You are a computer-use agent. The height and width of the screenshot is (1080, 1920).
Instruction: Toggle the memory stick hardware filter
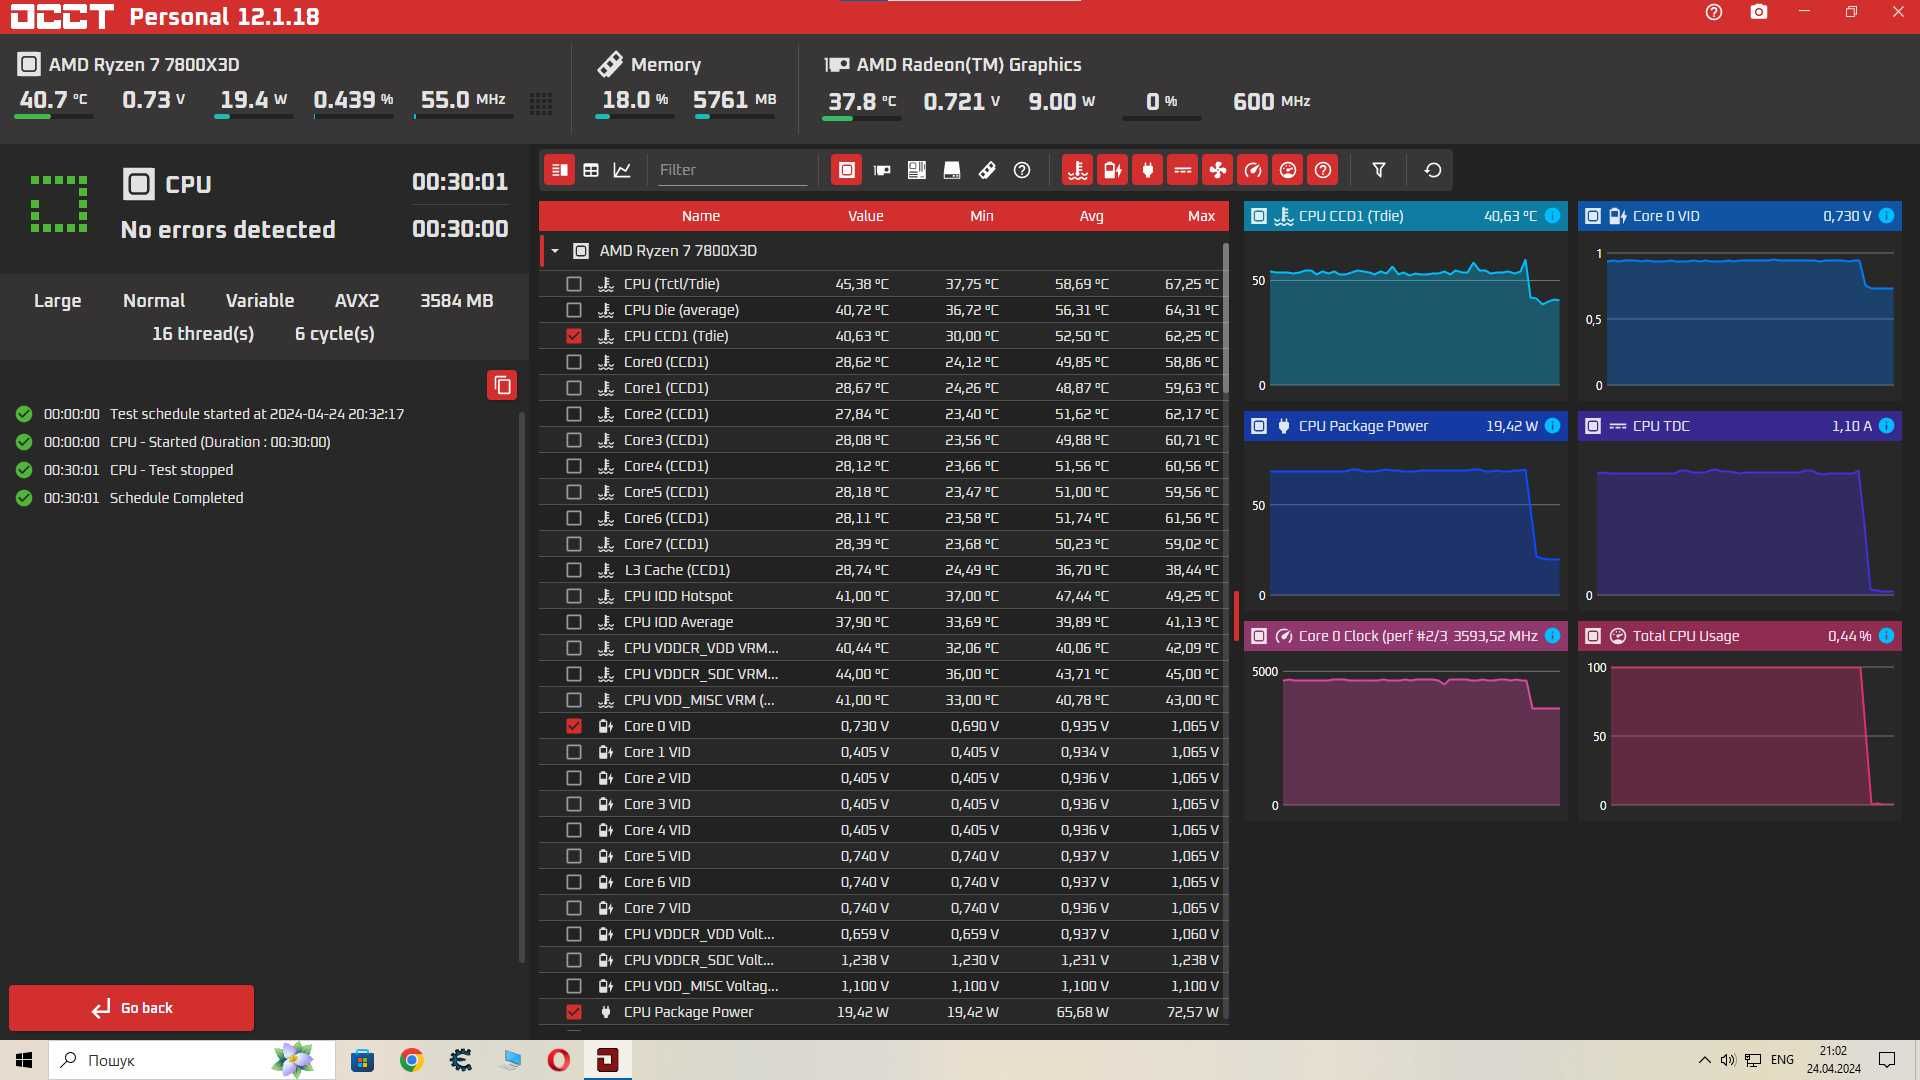[987, 170]
